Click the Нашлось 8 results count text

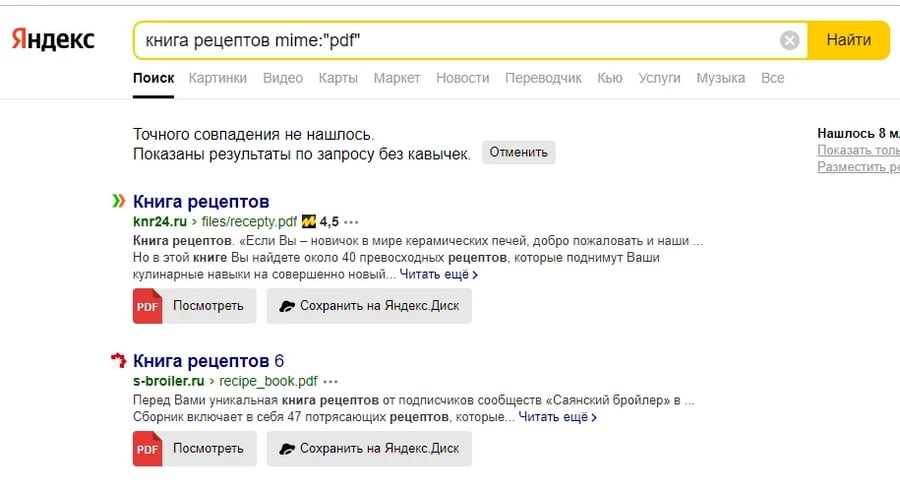pyautogui.click(x=858, y=133)
